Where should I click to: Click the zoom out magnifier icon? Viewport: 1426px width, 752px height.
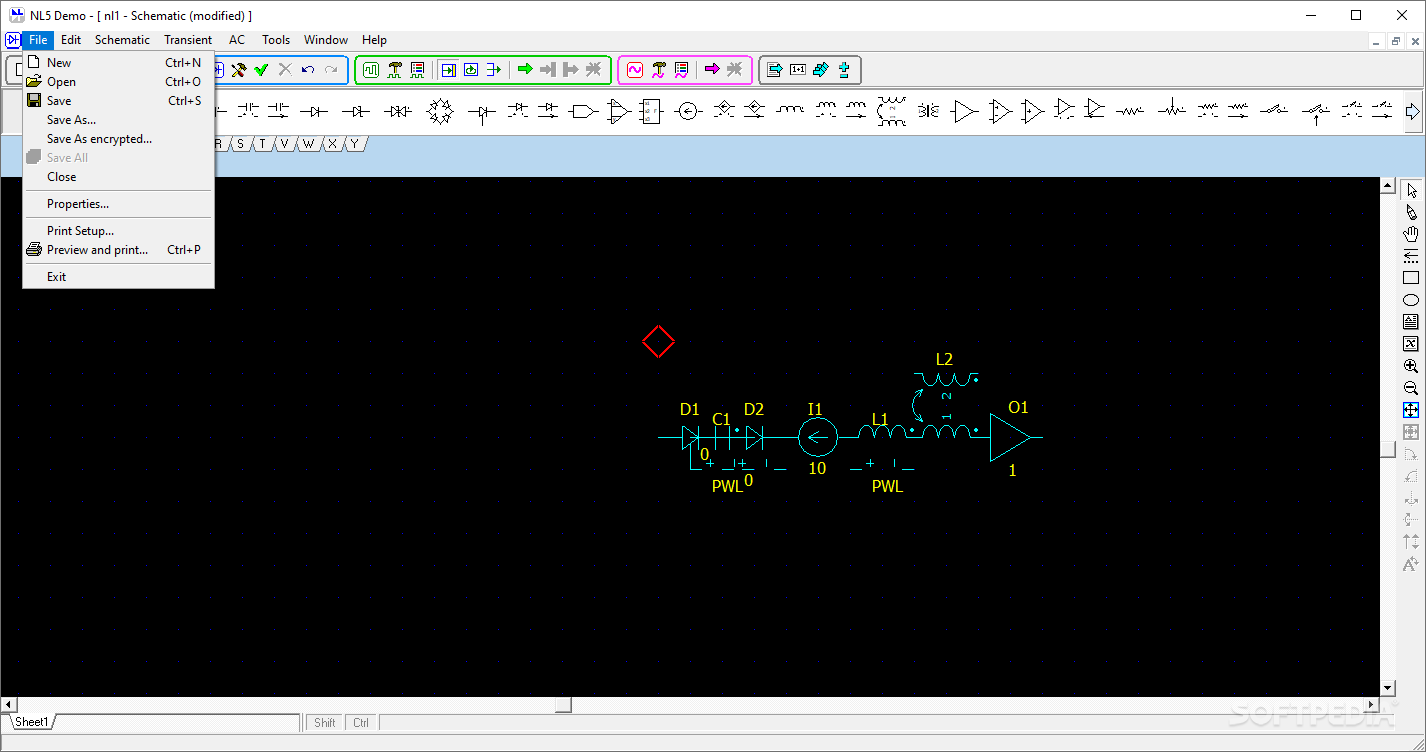(x=1411, y=388)
